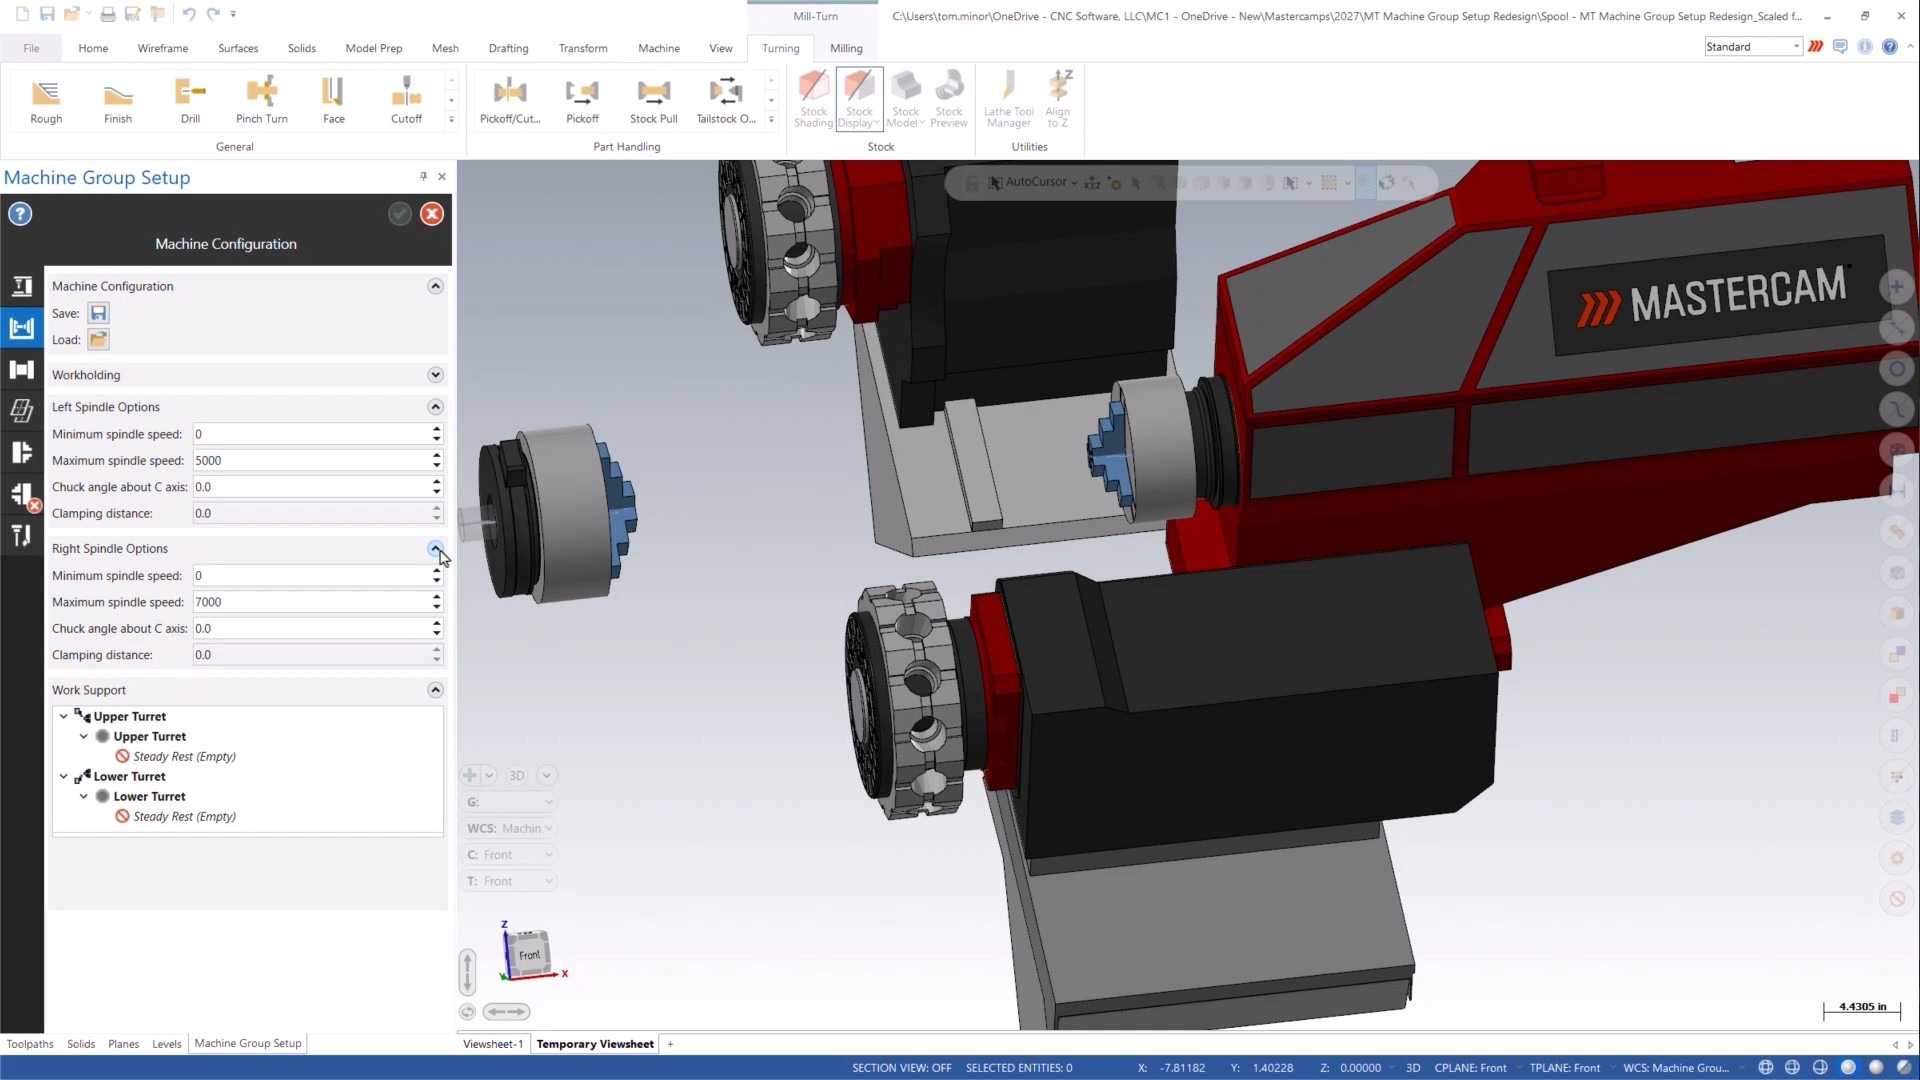Open bottom sidebar tool setup page
Image resolution: width=1920 pixels, height=1080 pixels.
[22, 536]
